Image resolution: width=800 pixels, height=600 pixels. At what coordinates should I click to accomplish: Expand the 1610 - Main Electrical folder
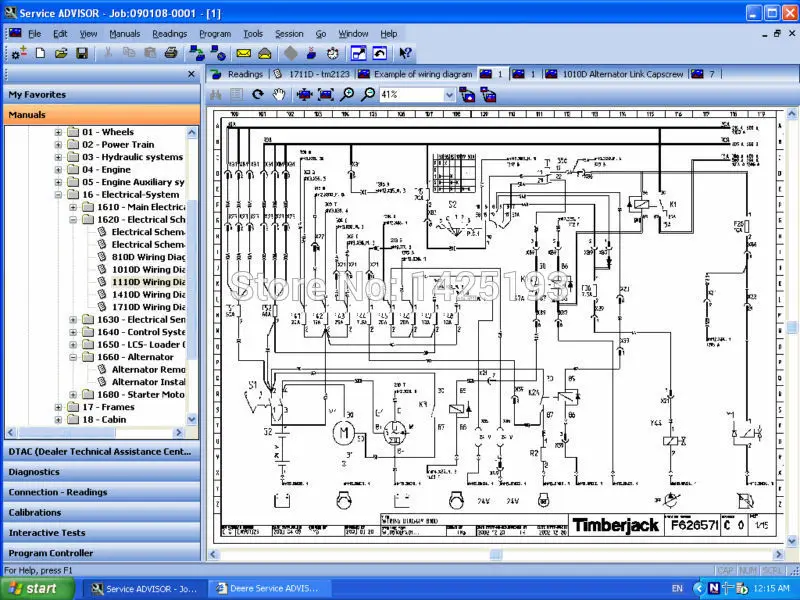[73, 207]
